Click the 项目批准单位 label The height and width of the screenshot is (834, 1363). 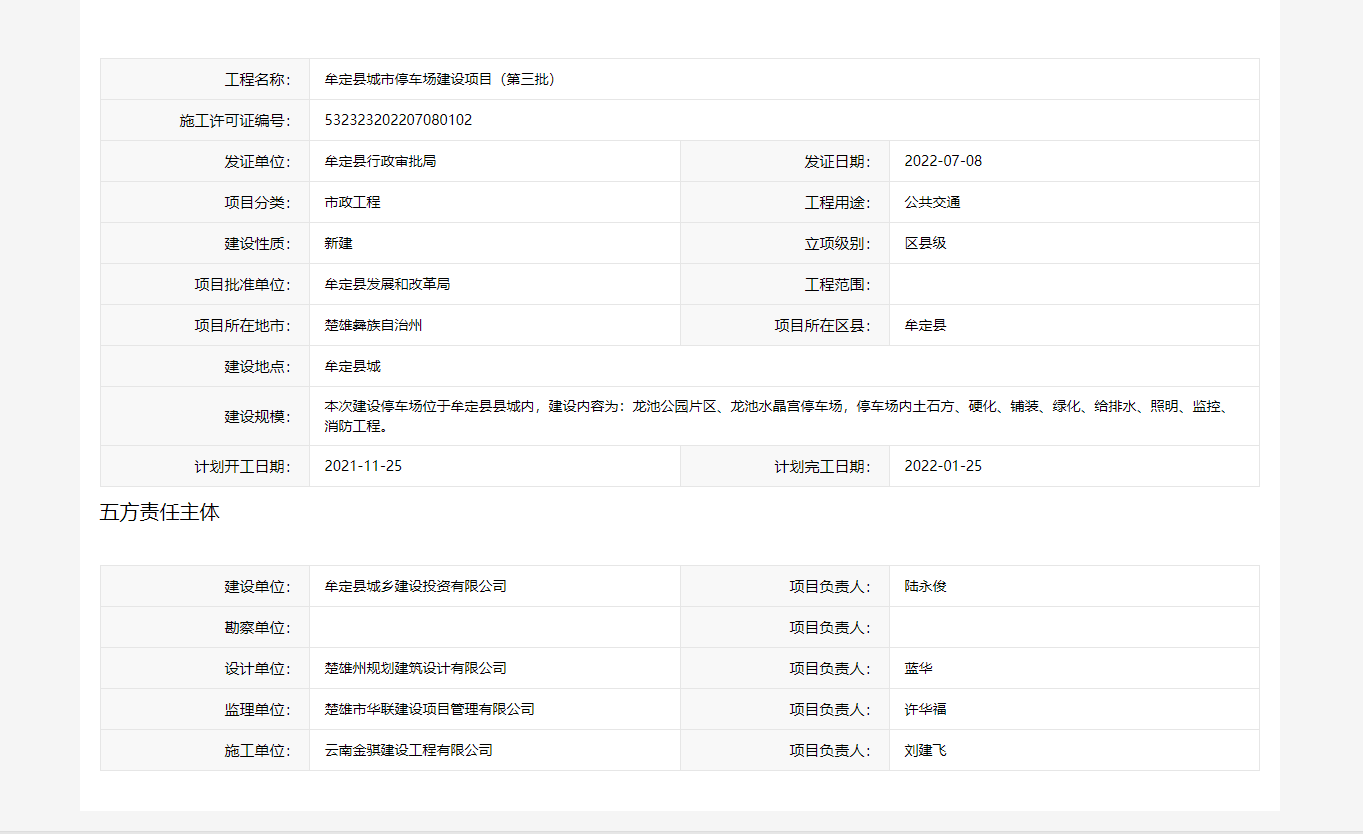242,284
